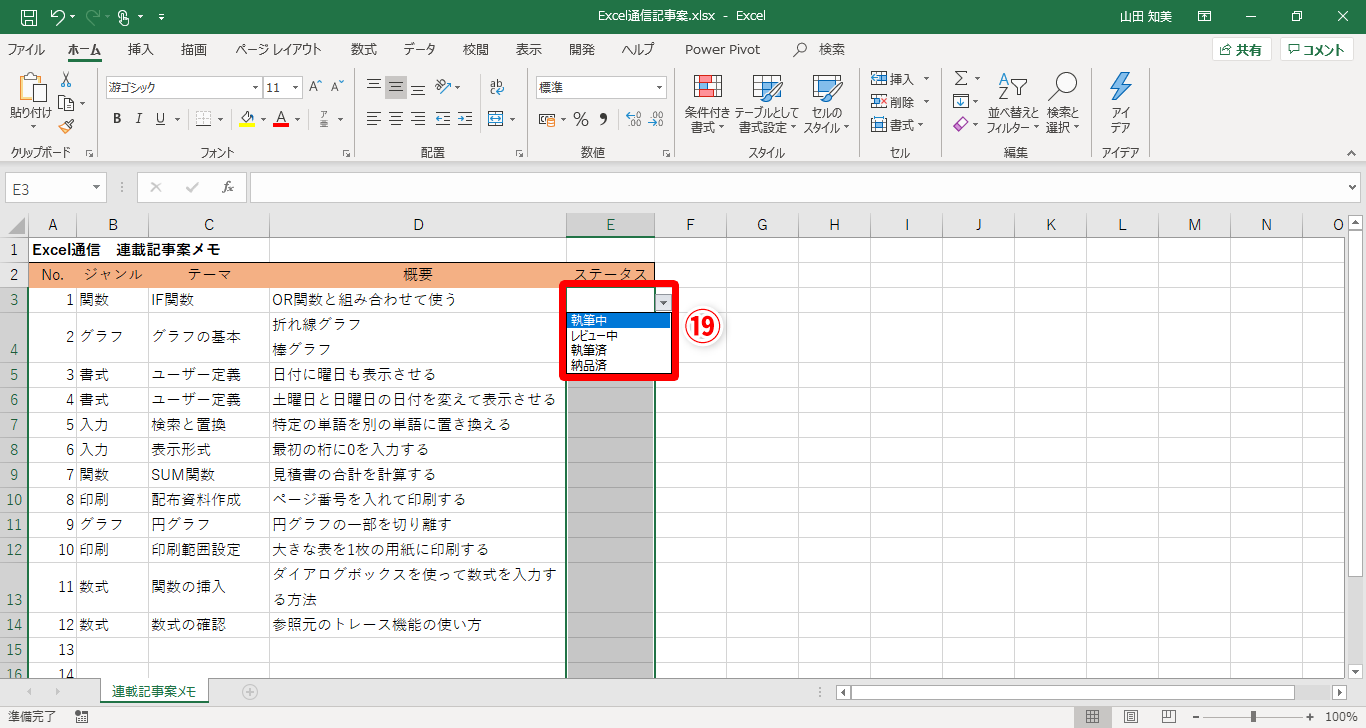Open Conditional Formatting (条件付き書式)
Viewport: 1366px width, 728px height.
pos(707,104)
